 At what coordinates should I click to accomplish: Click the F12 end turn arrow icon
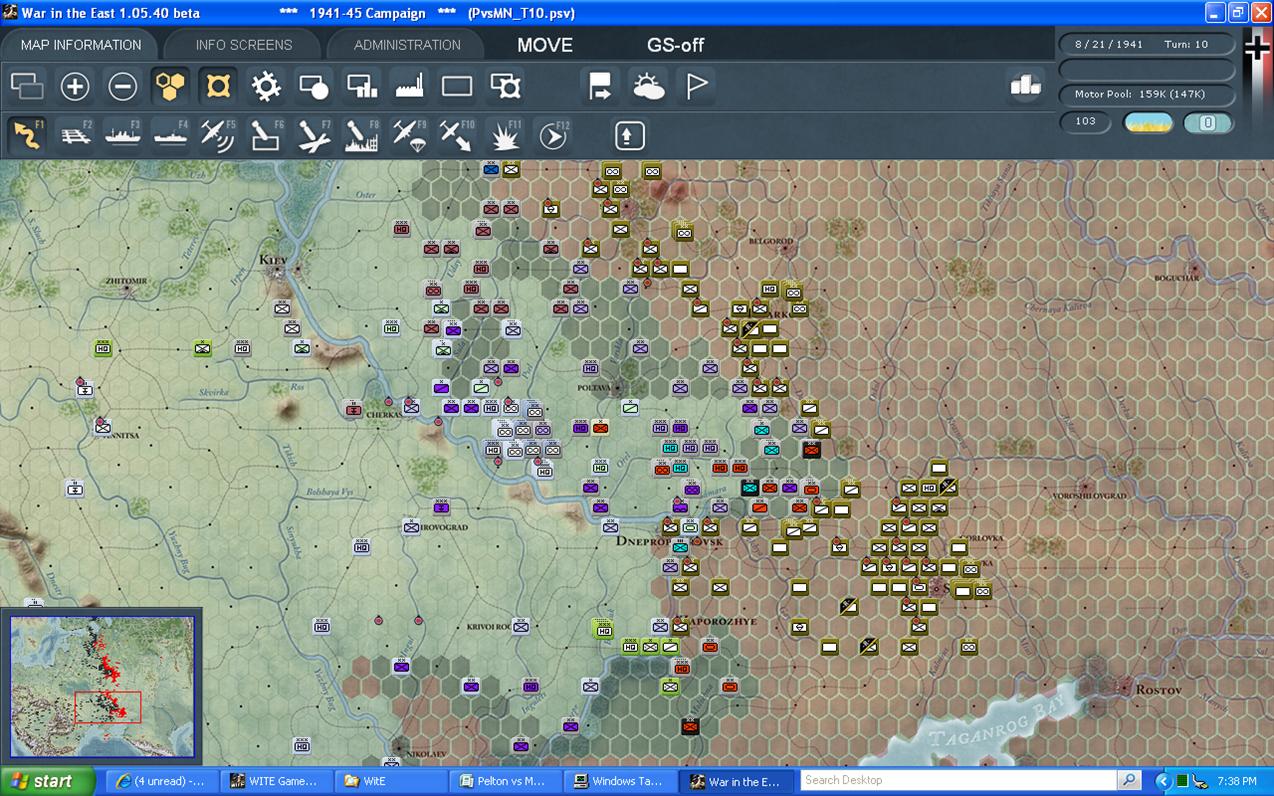pyautogui.click(x=552, y=135)
